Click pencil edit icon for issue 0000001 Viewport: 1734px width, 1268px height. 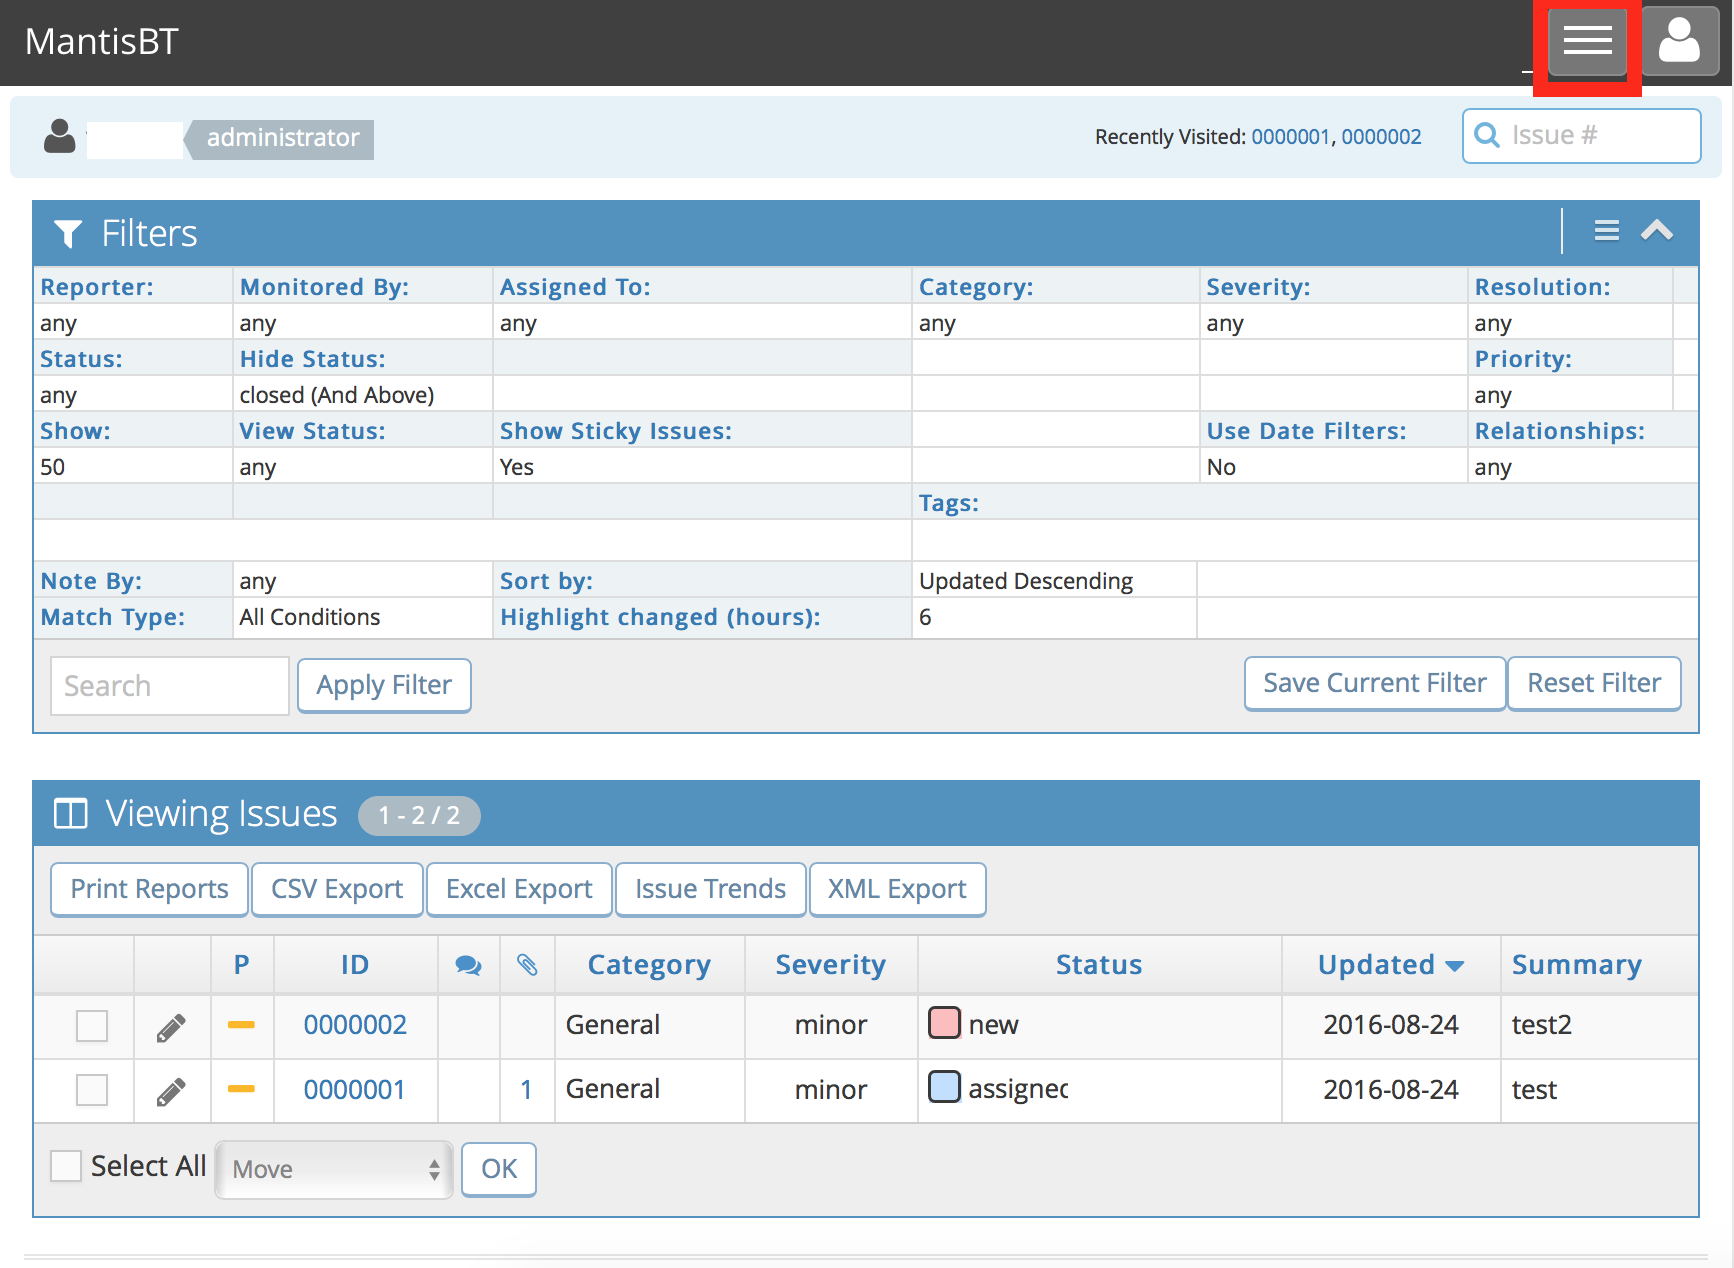171,1091
